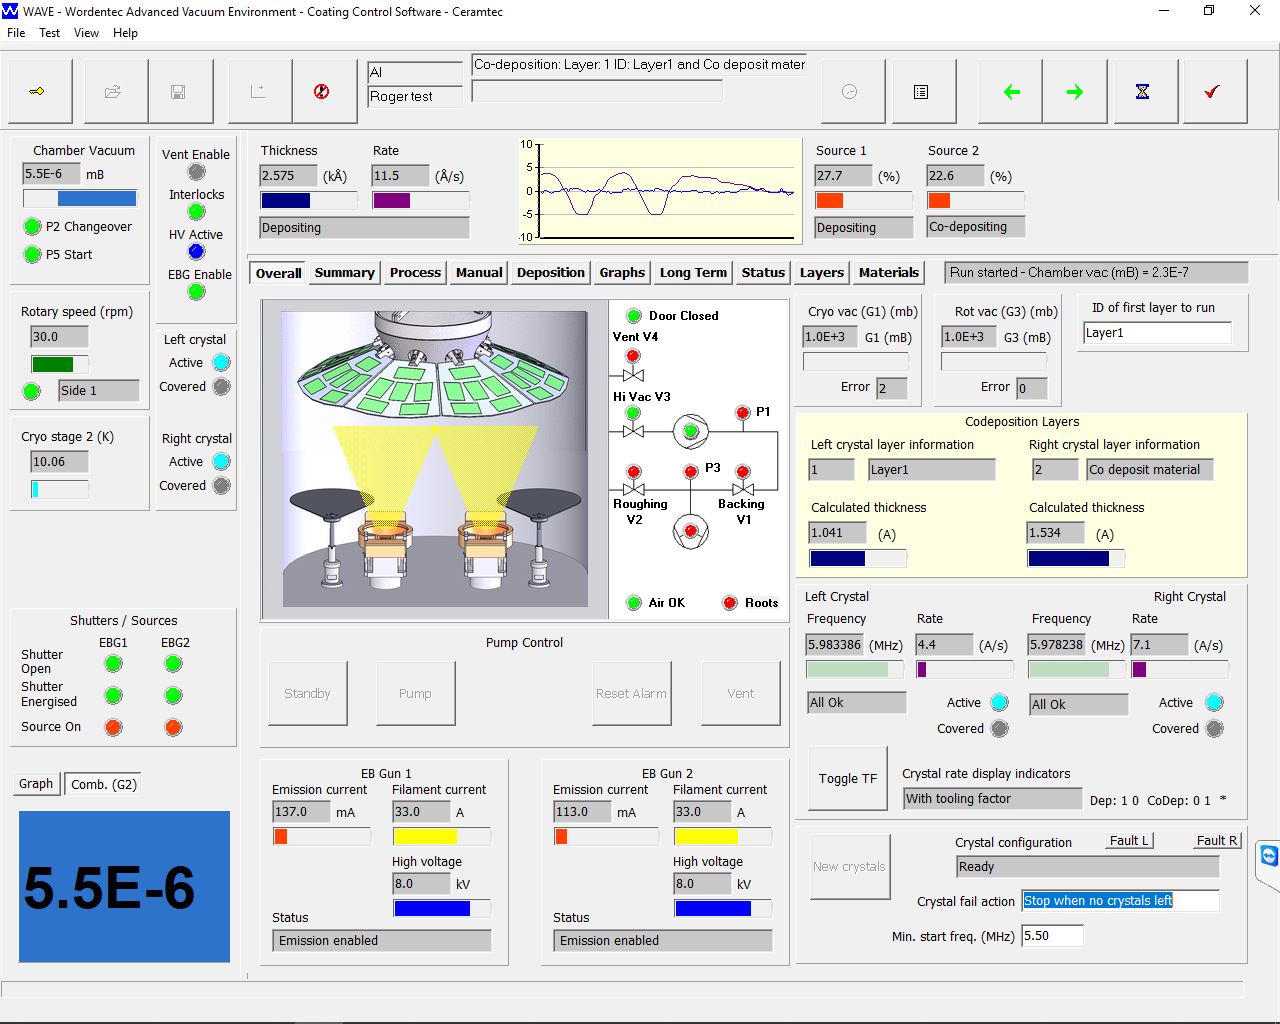Click the open folder toolbar icon

[x=114, y=91]
